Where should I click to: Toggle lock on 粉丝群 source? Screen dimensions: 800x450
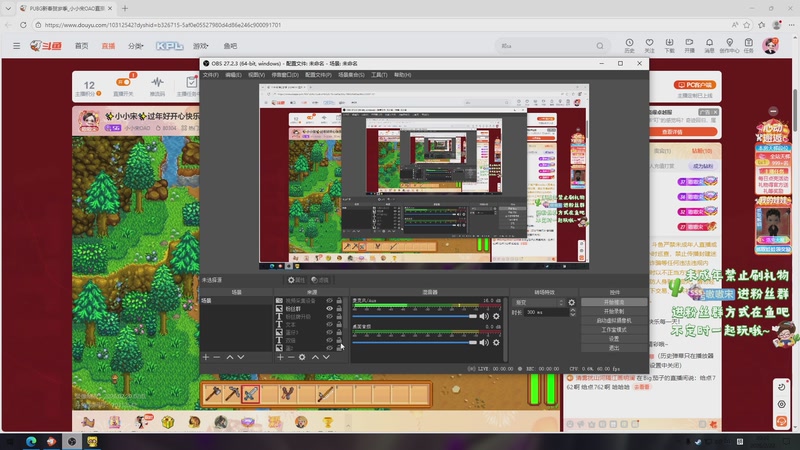coord(339,309)
